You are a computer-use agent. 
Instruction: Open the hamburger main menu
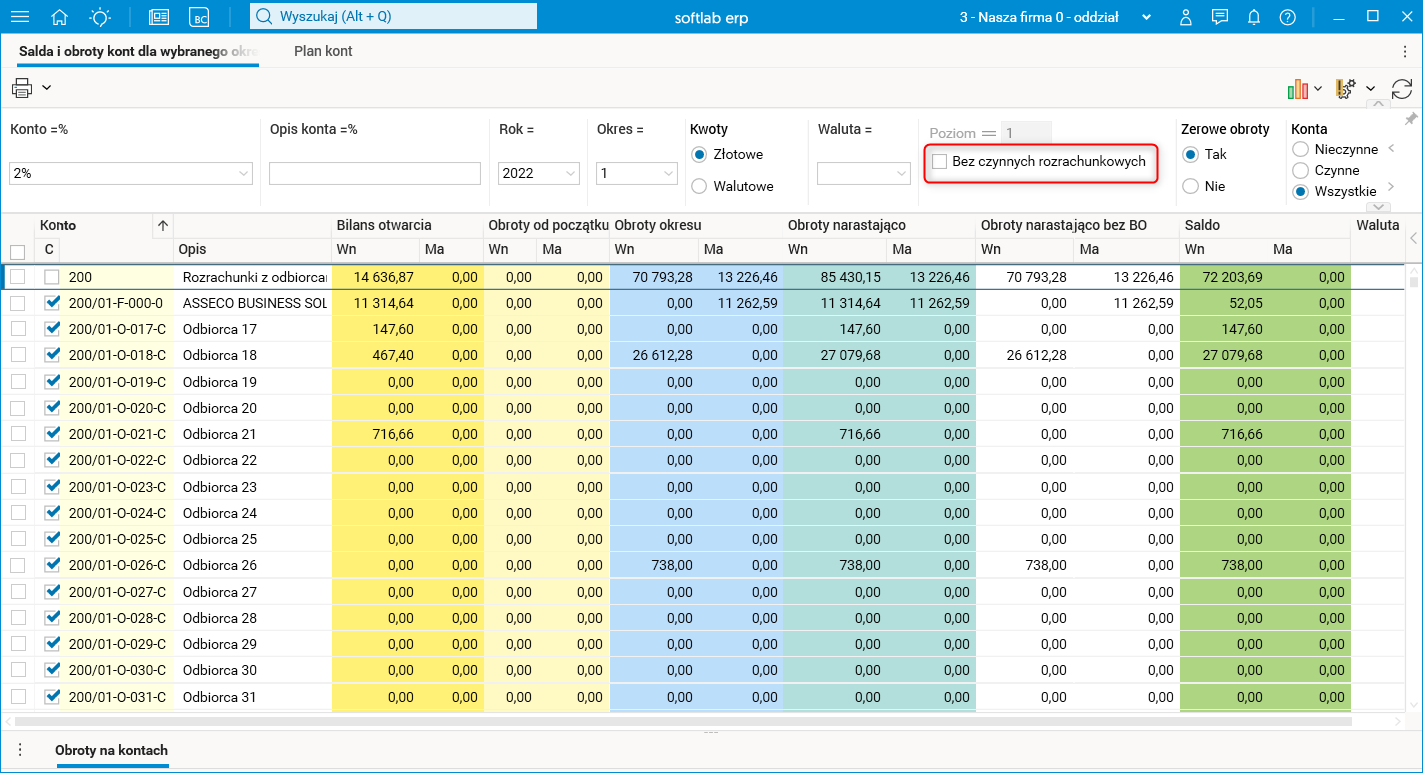(x=19, y=17)
